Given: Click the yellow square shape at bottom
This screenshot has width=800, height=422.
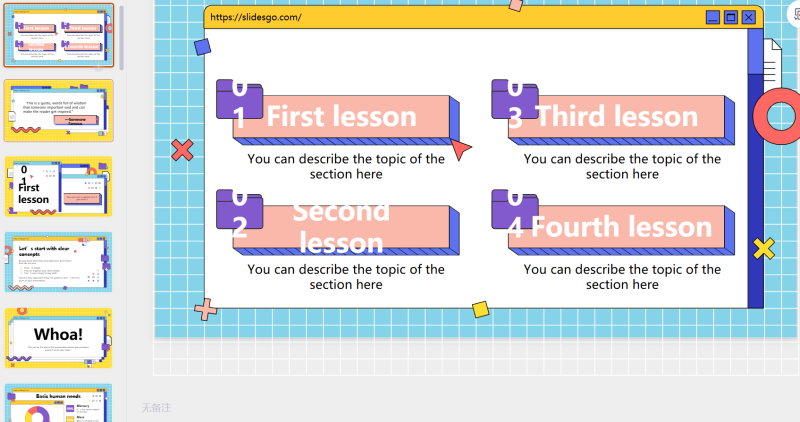Looking at the screenshot, I should [481, 309].
